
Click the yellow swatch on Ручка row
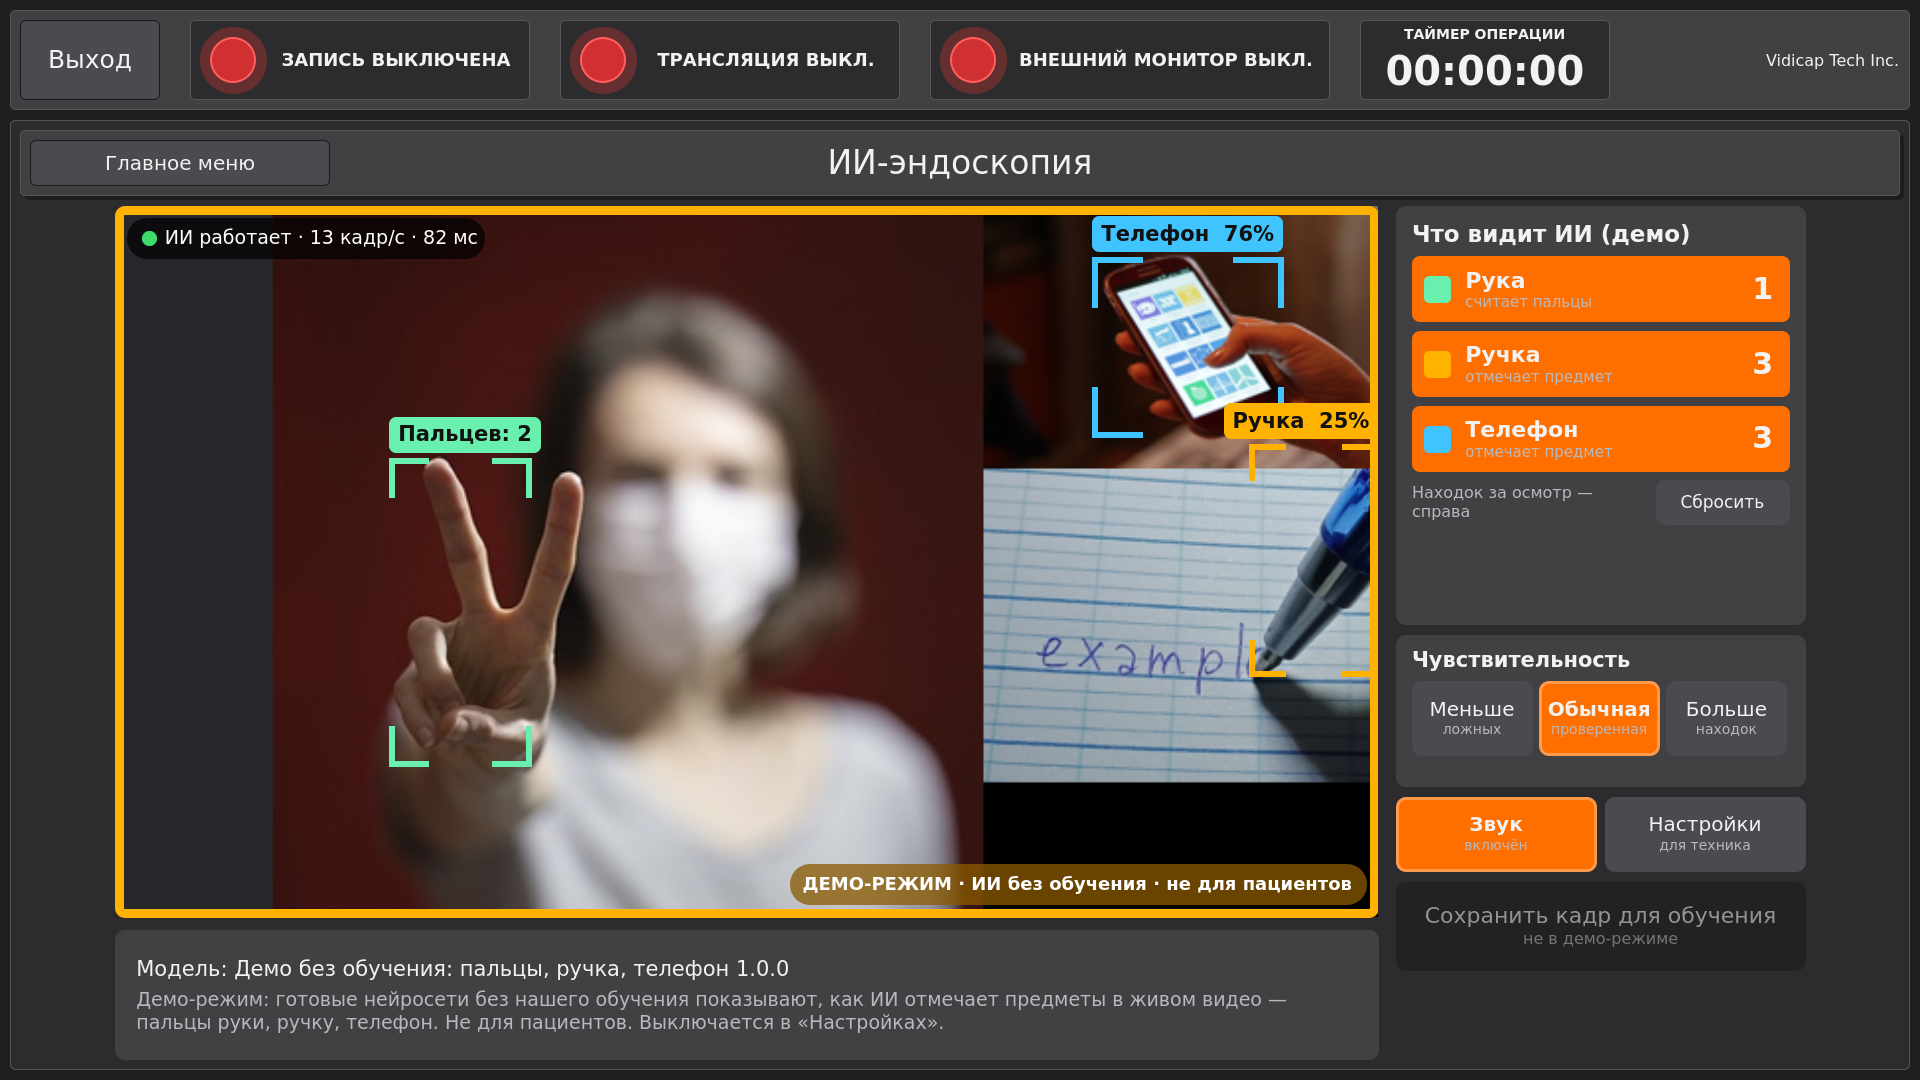1437,364
